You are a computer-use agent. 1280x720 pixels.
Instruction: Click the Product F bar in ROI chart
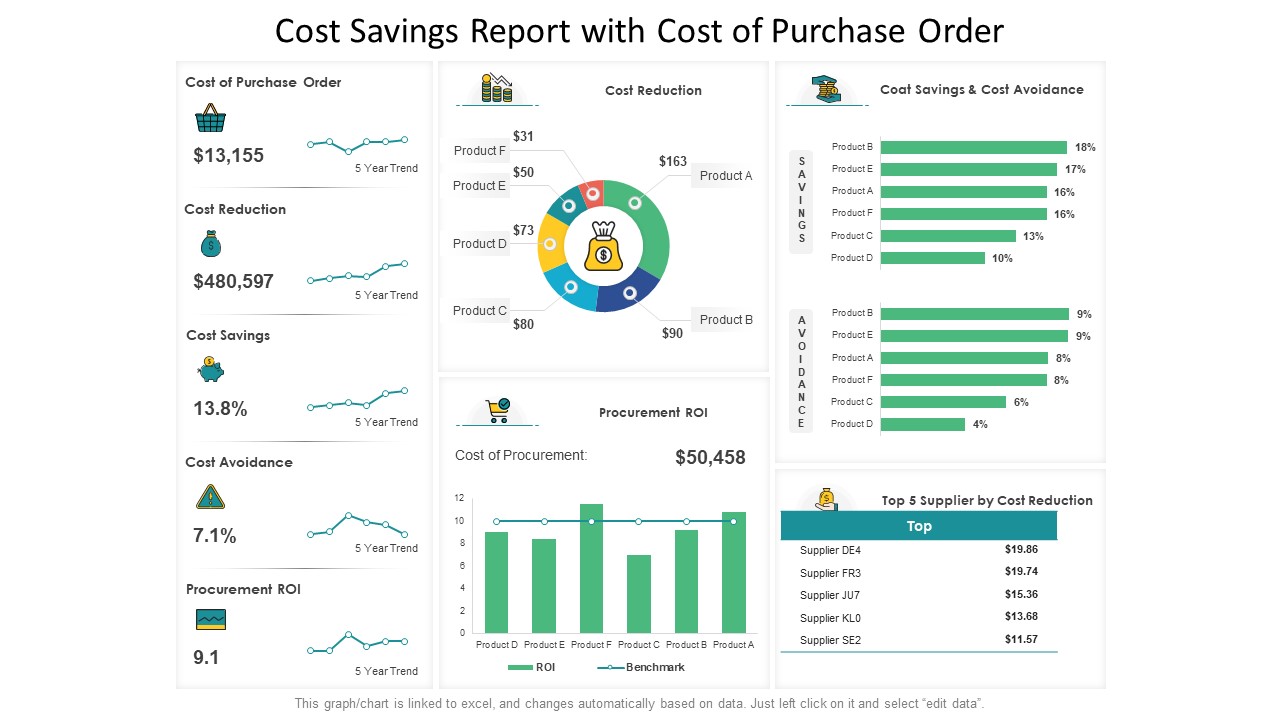[591, 568]
